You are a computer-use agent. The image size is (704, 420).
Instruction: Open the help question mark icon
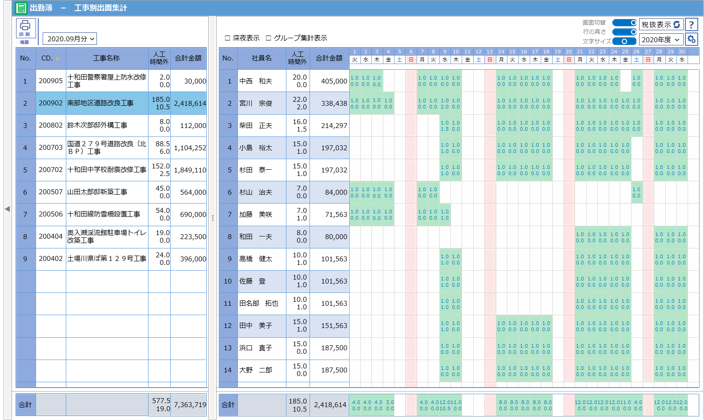(x=691, y=24)
